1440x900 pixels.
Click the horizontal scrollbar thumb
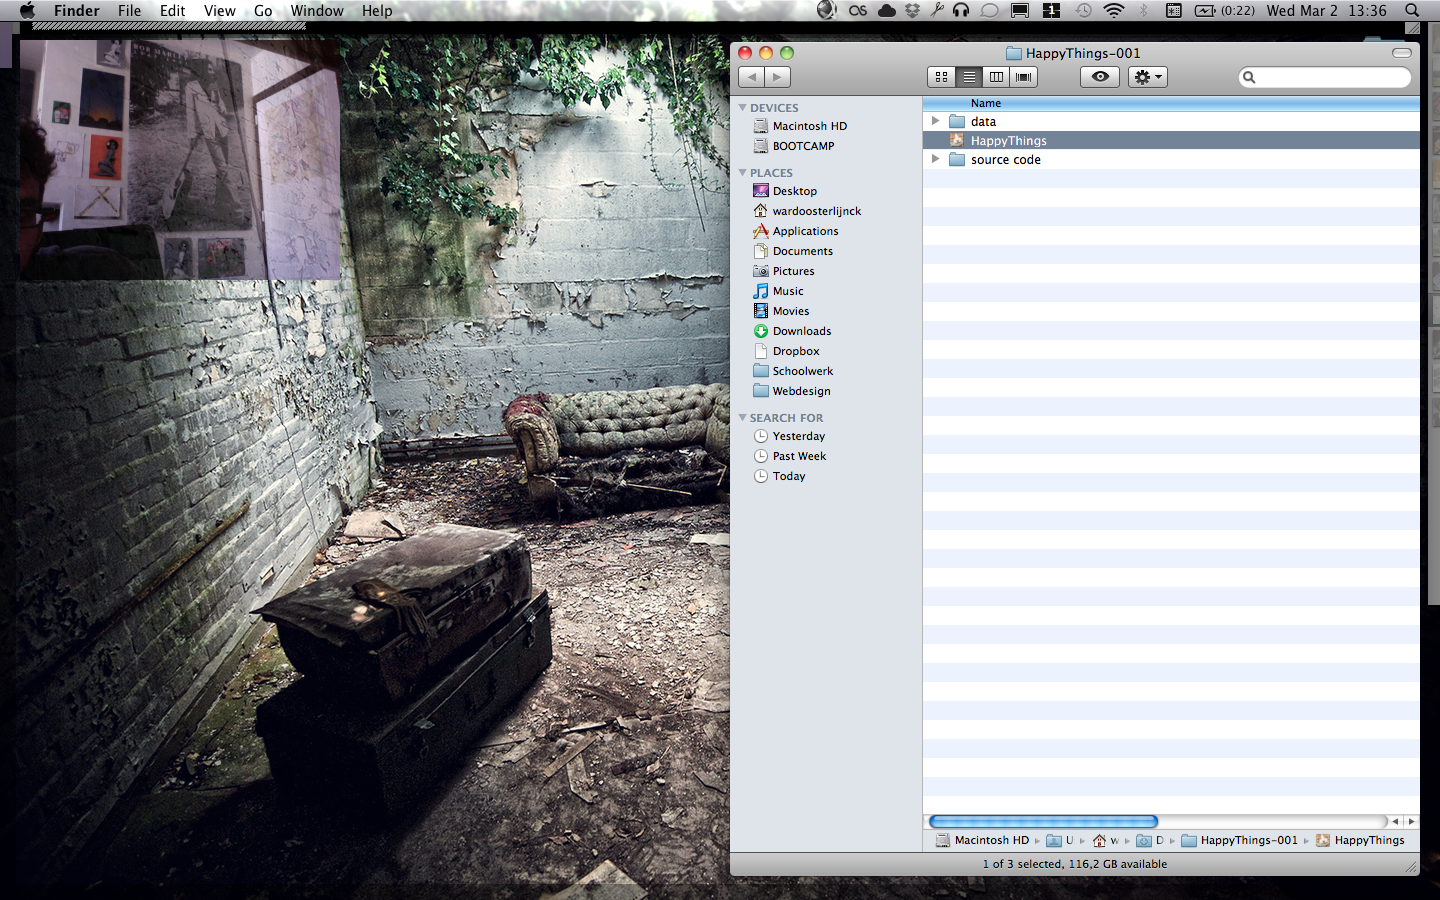point(1043,821)
